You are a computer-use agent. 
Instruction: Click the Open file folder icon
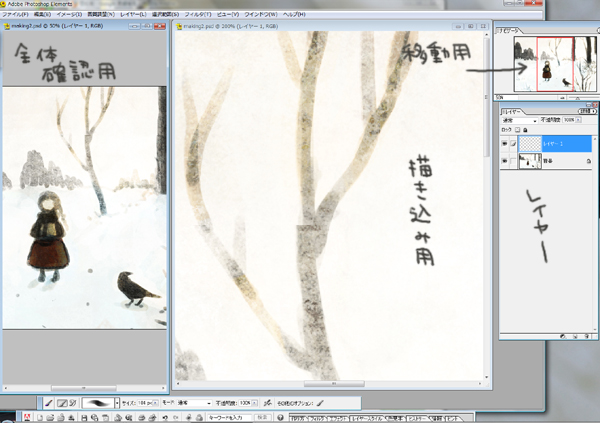click(x=50, y=418)
